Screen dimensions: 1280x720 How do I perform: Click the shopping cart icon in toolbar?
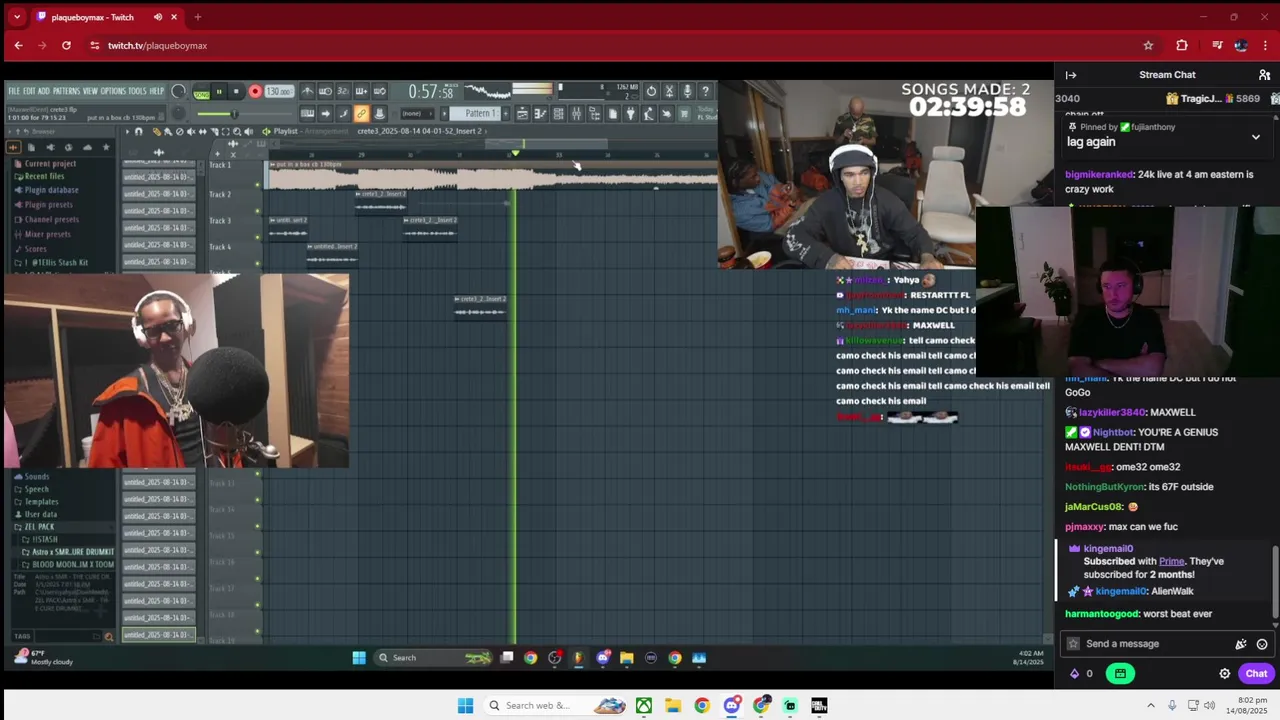coord(684,114)
